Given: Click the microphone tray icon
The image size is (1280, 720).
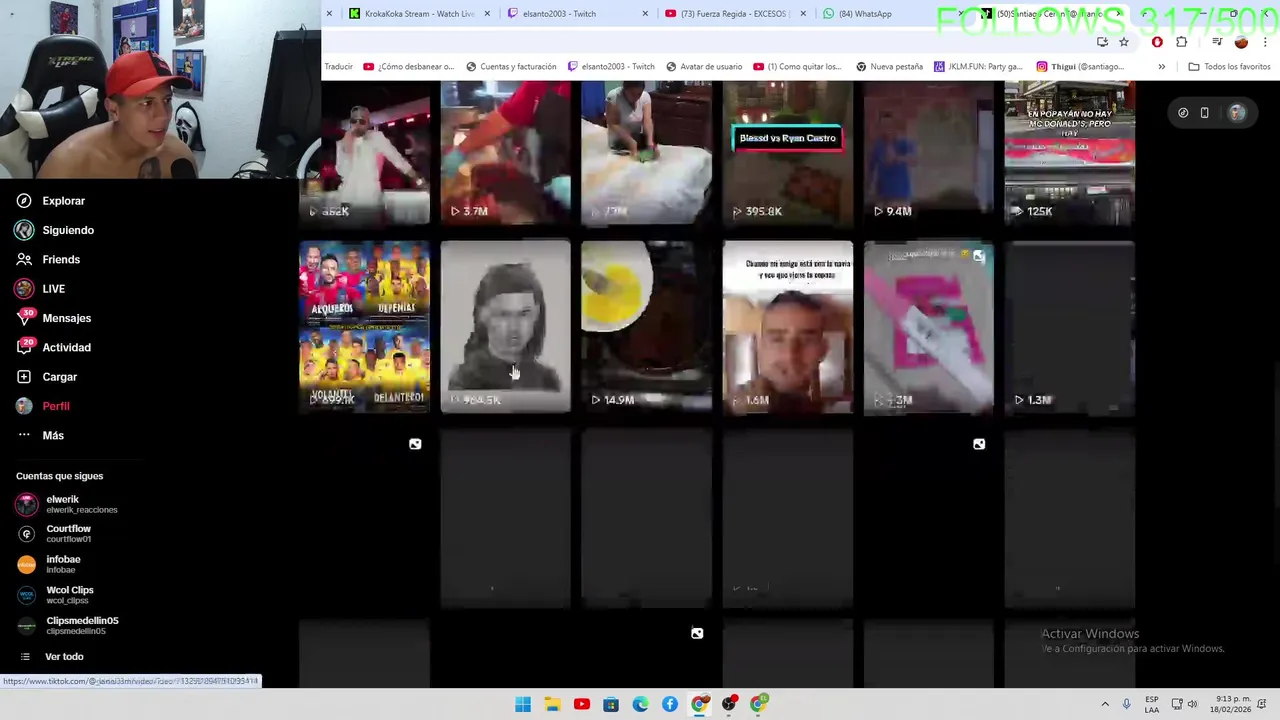Looking at the screenshot, I should 1127,705.
